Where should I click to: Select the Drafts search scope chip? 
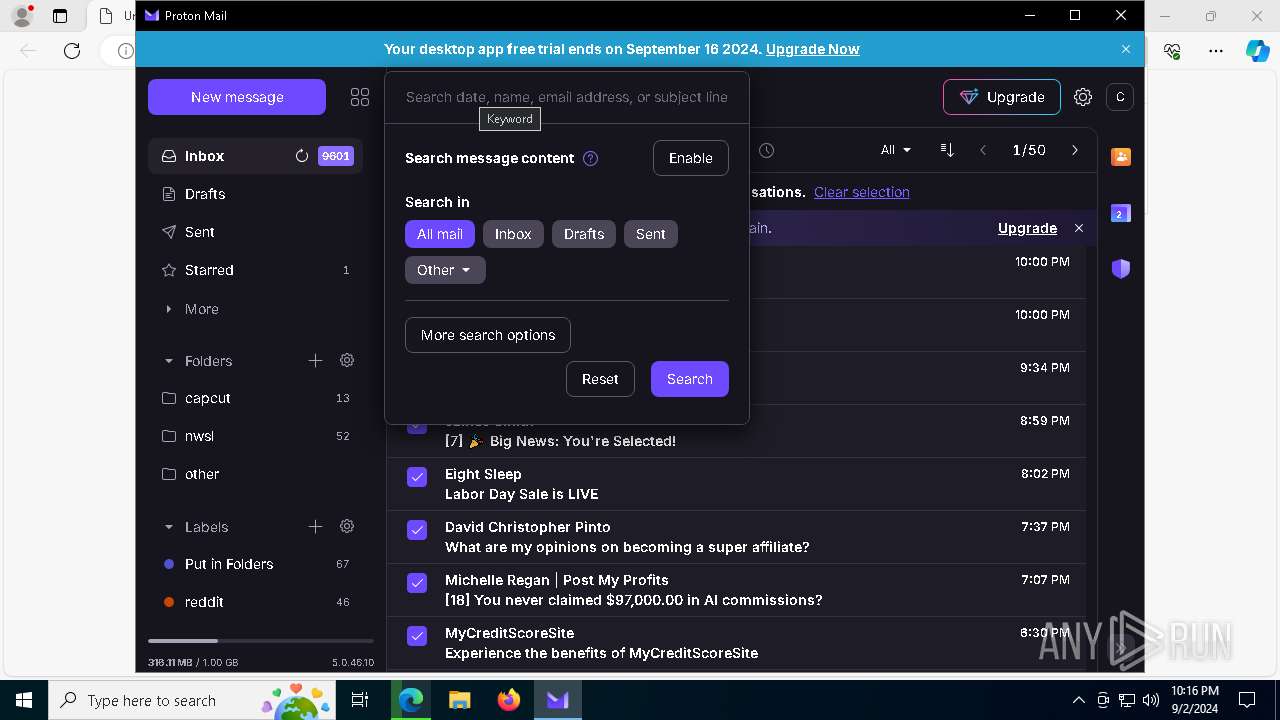tap(584, 234)
